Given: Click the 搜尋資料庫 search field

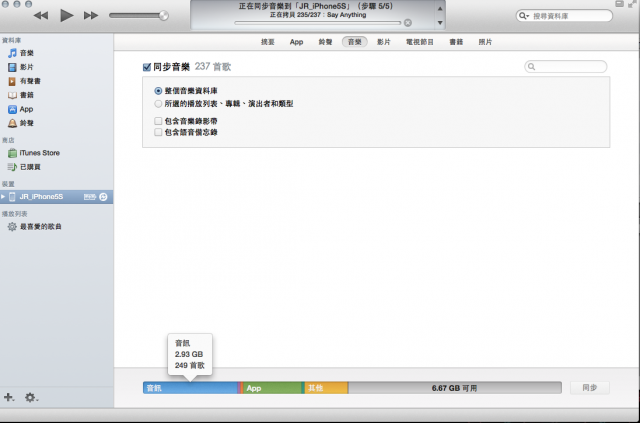Looking at the screenshot, I should tap(564, 16).
